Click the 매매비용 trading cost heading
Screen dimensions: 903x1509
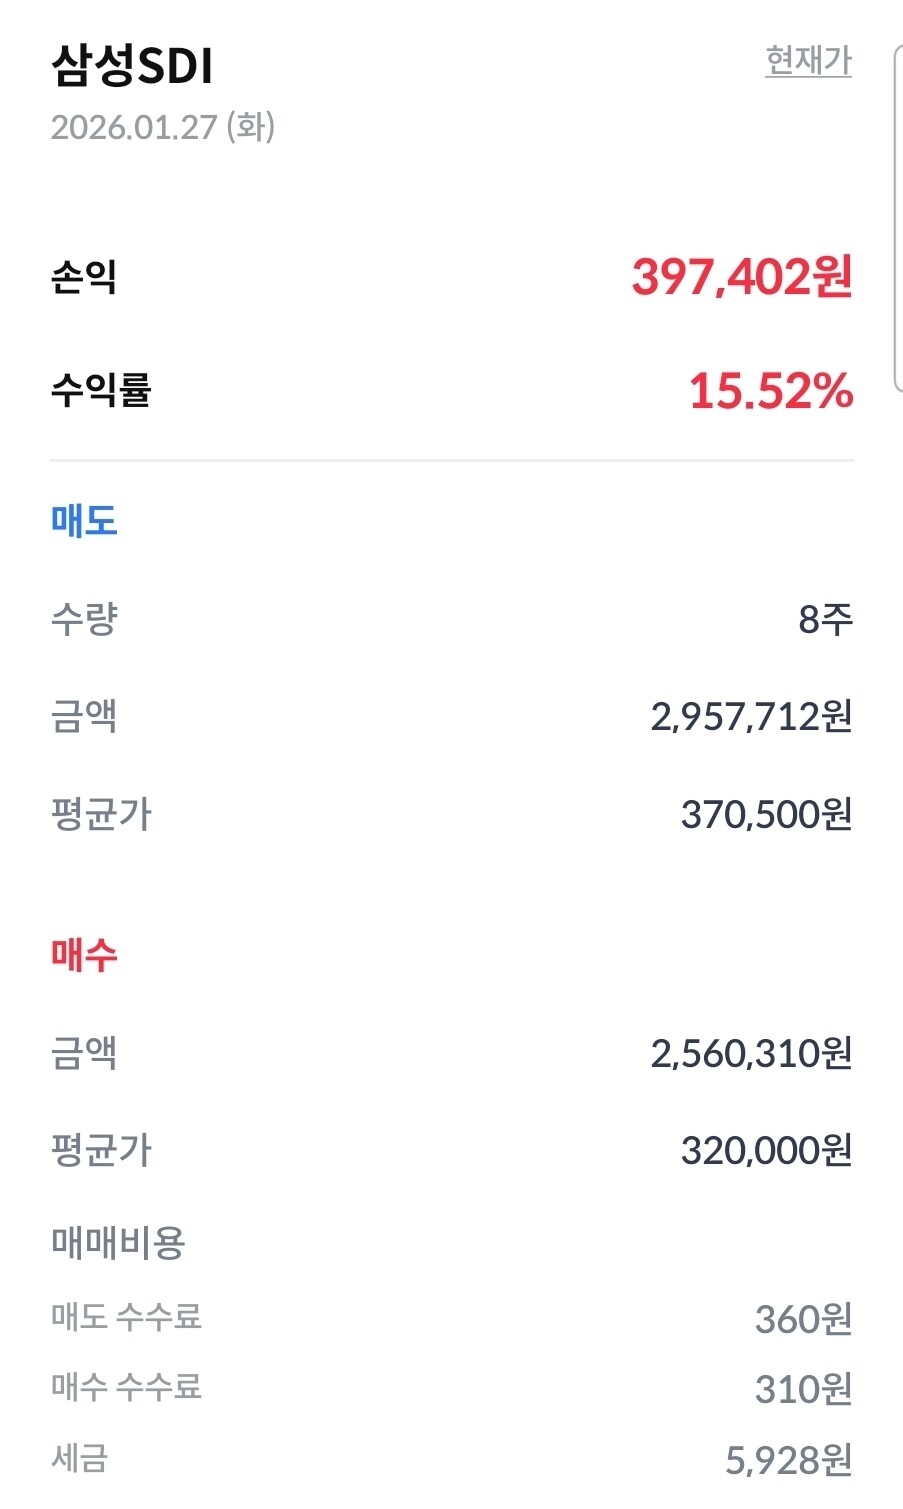[x=118, y=1243]
